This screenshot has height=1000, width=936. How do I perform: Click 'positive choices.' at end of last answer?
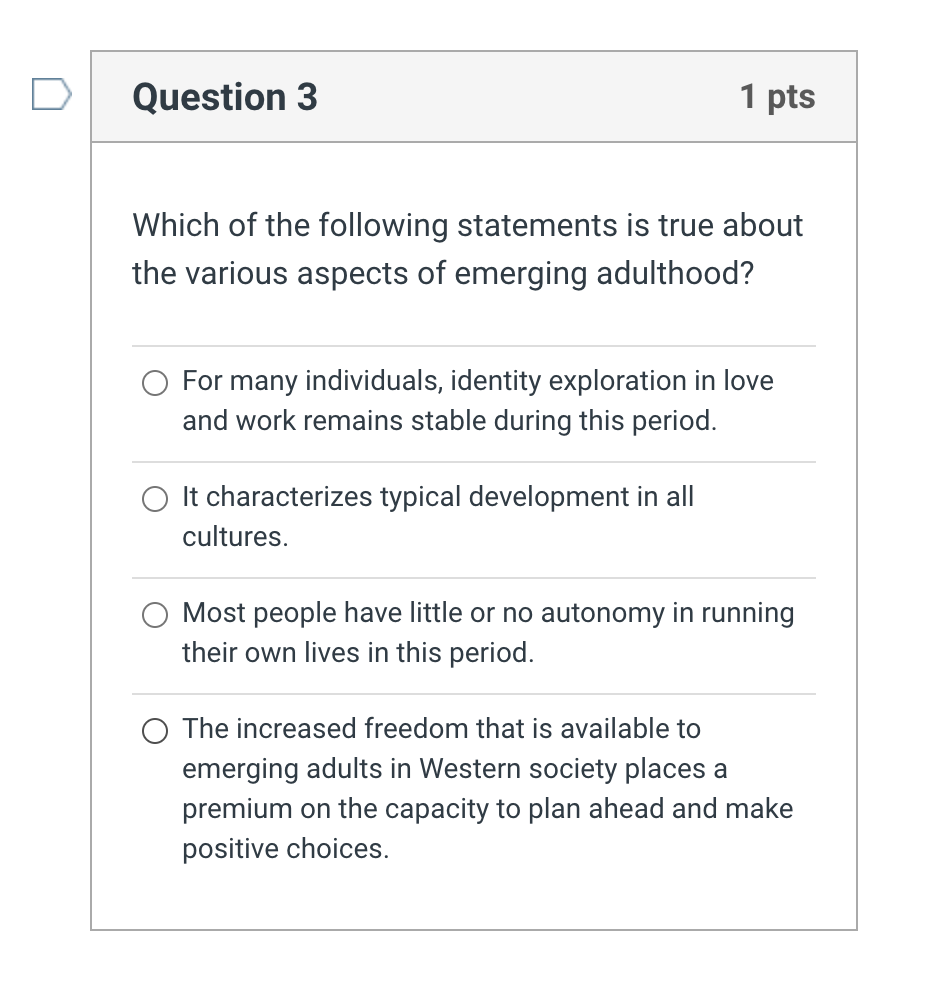tap(286, 849)
